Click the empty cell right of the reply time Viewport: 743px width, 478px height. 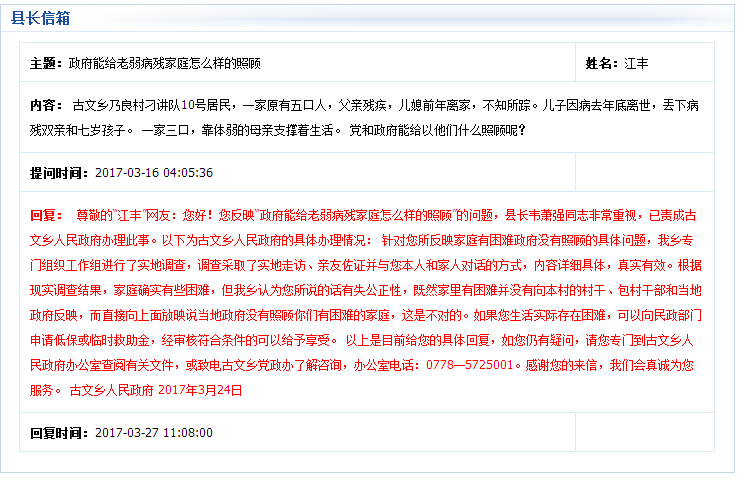[x=644, y=433]
